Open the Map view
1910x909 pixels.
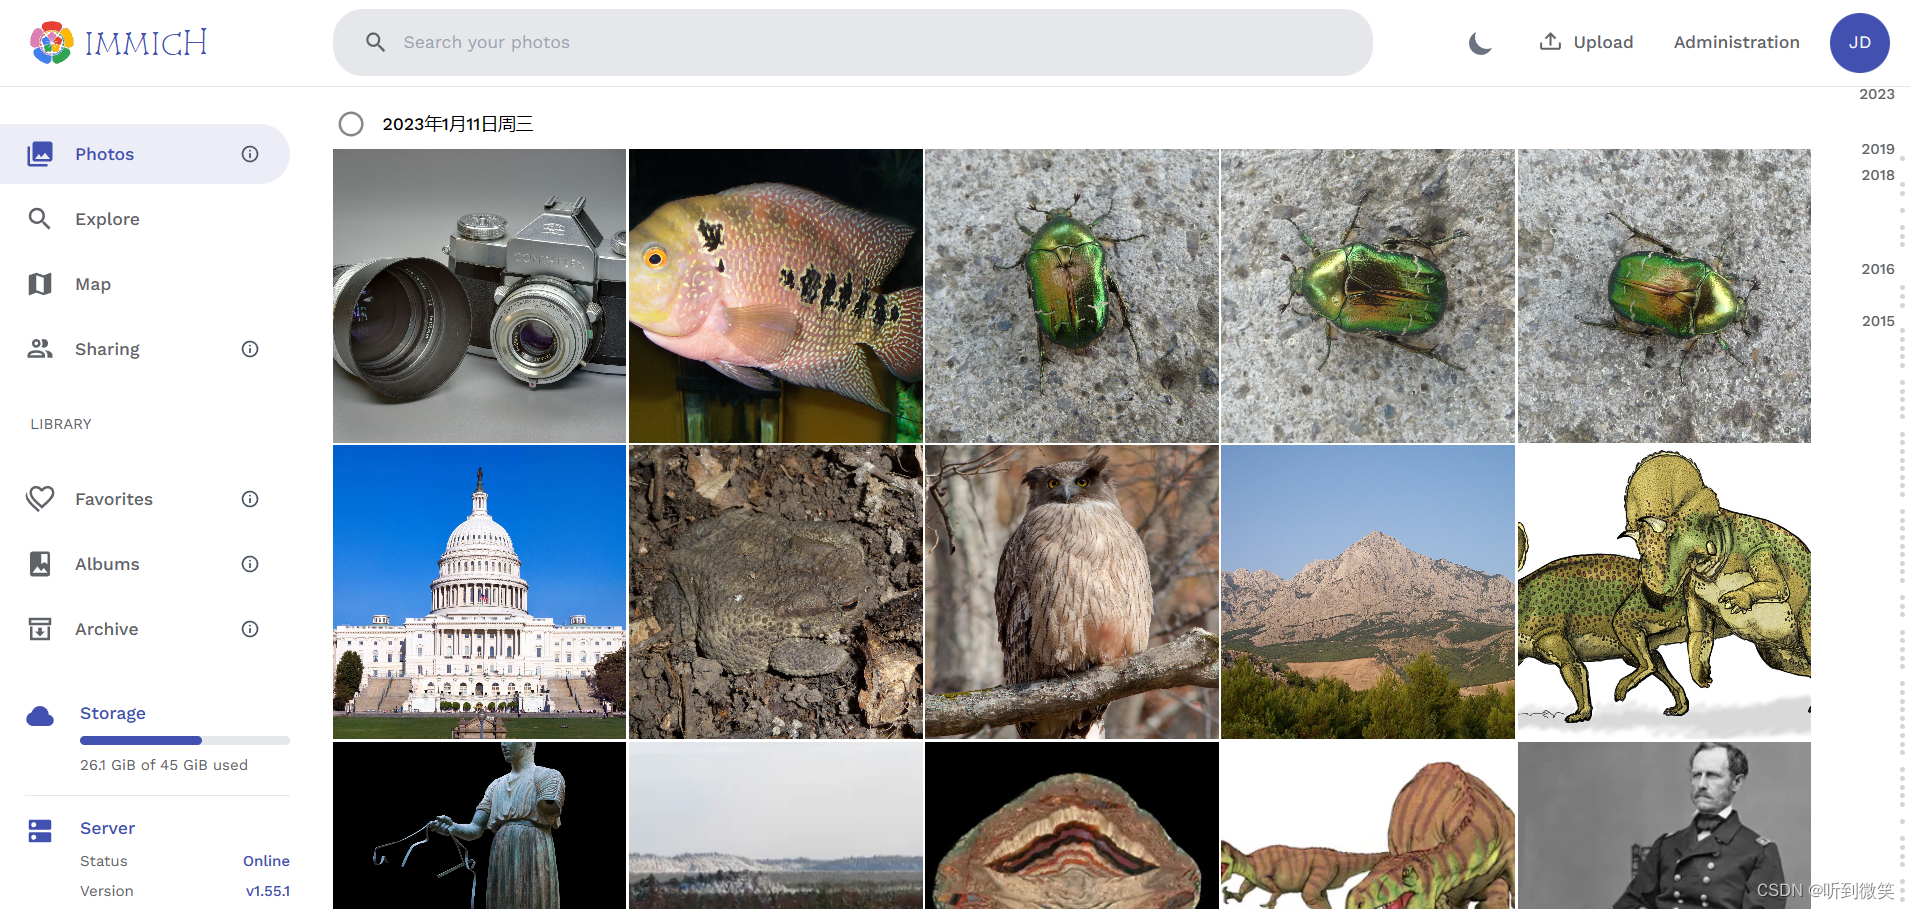pyautogui.click(x=145, y=284)
